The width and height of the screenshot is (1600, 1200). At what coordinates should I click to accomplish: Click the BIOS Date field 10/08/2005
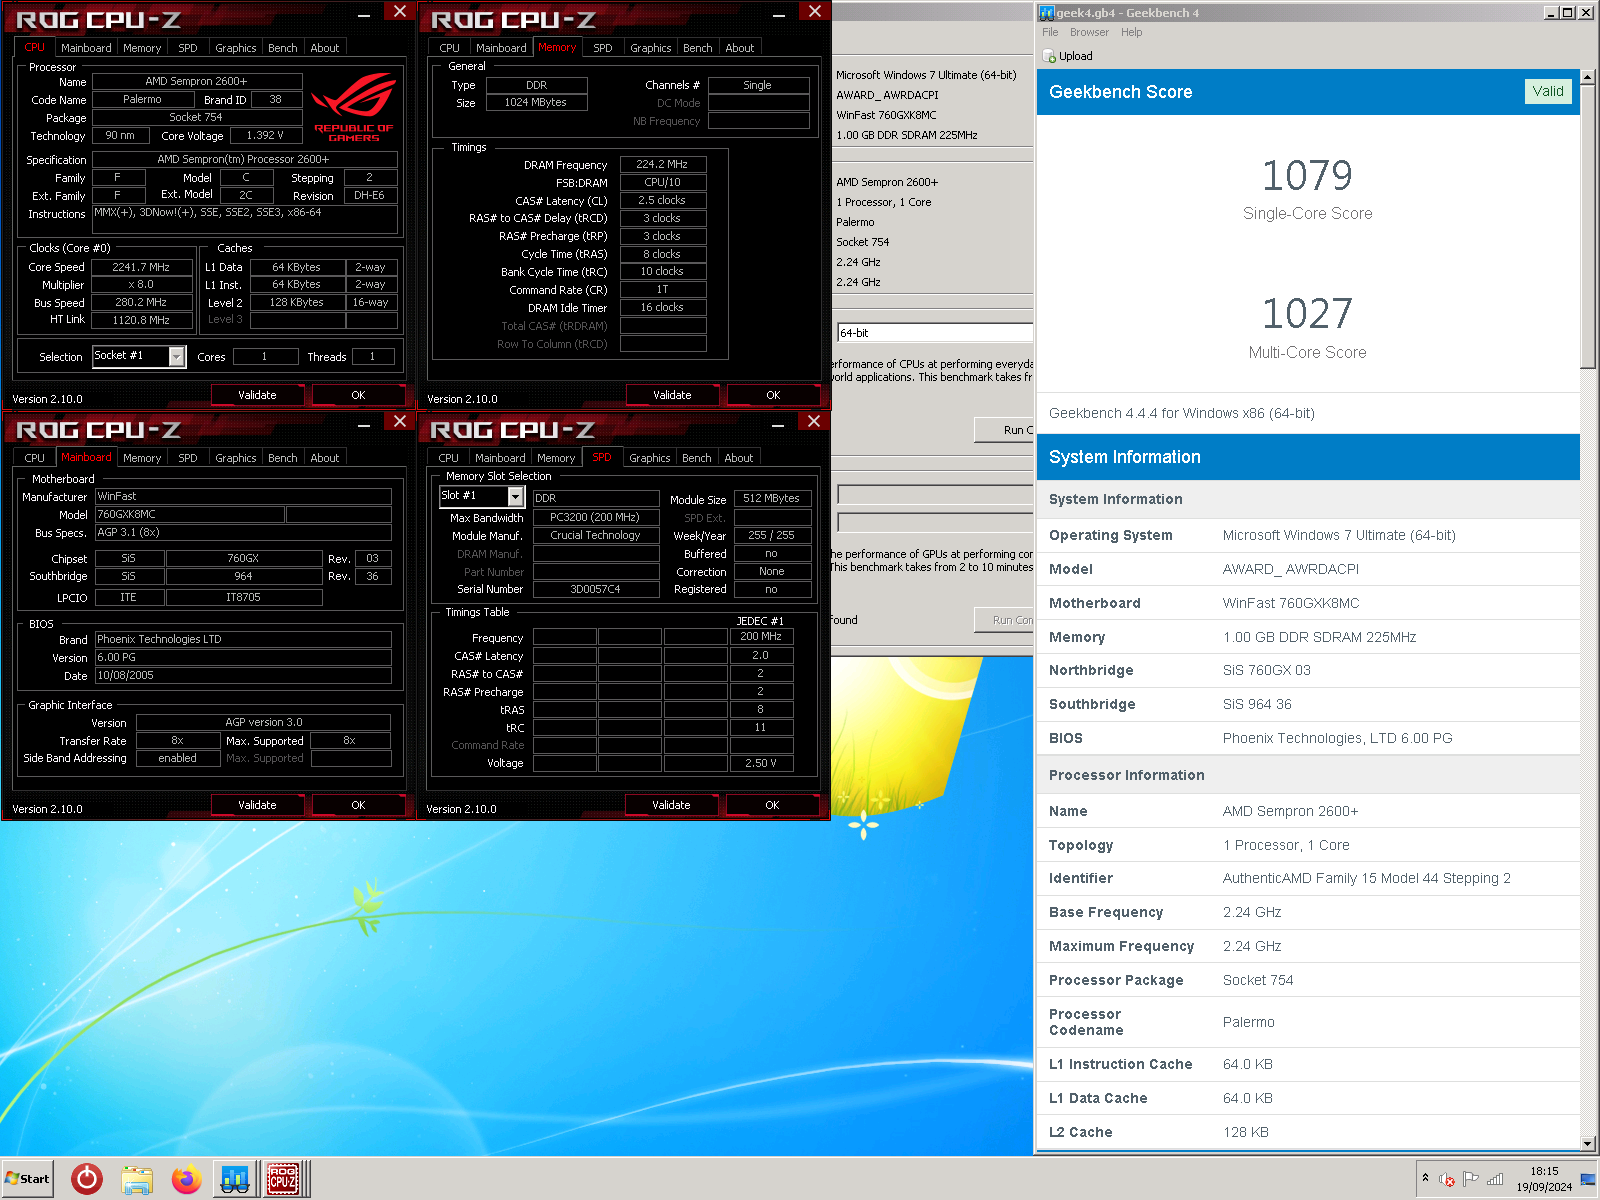coord(243,675)
